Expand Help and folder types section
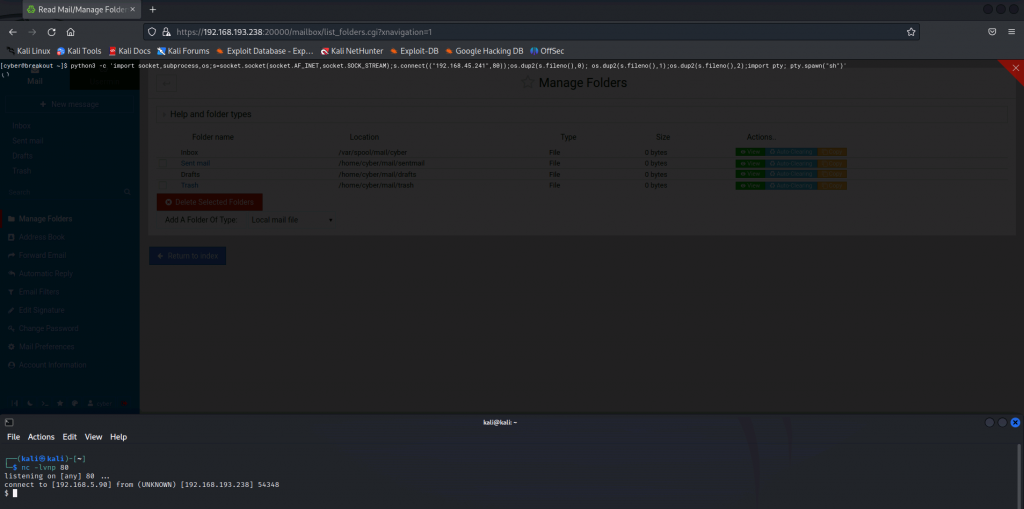Viewport: 1024px width, 509px height. (x=581, y=114)
